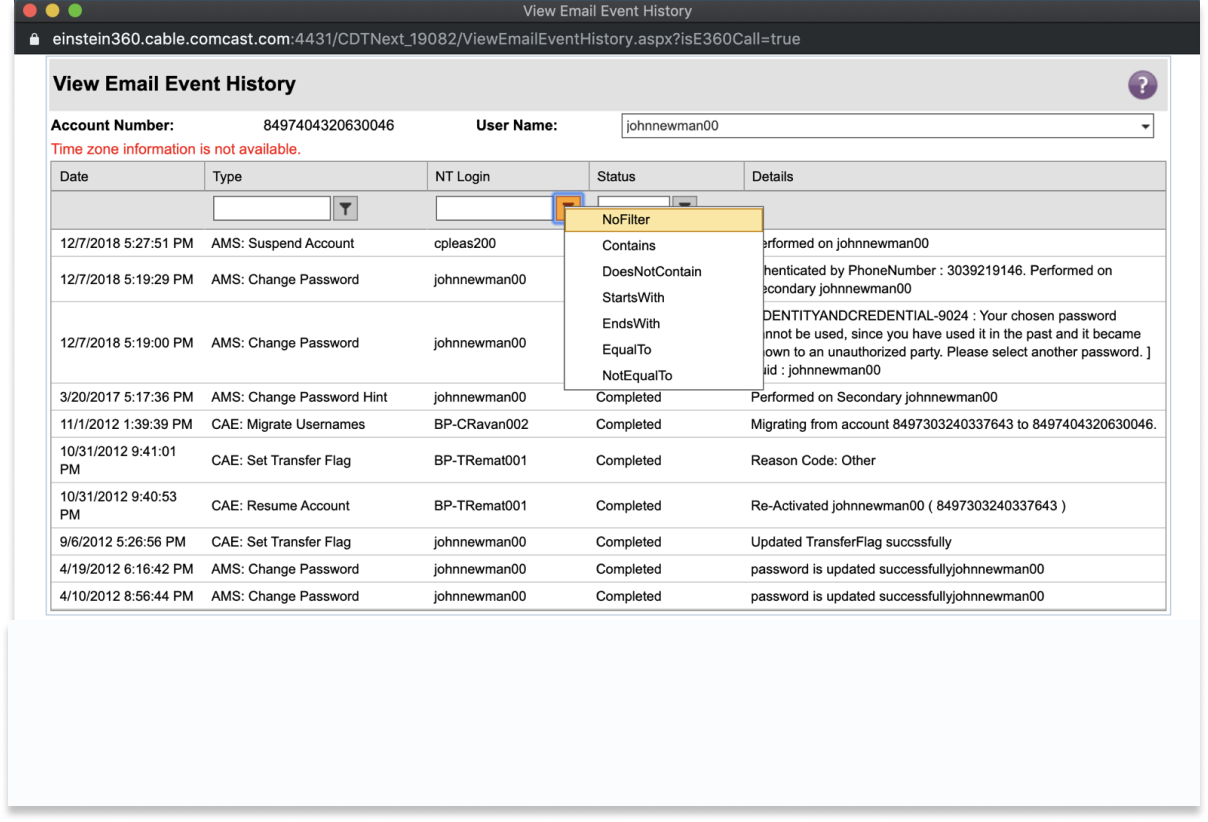Select DoesNotContain filter option
Screen dimensions: 1208x822
pyautogui.click(x=651, y=271)
